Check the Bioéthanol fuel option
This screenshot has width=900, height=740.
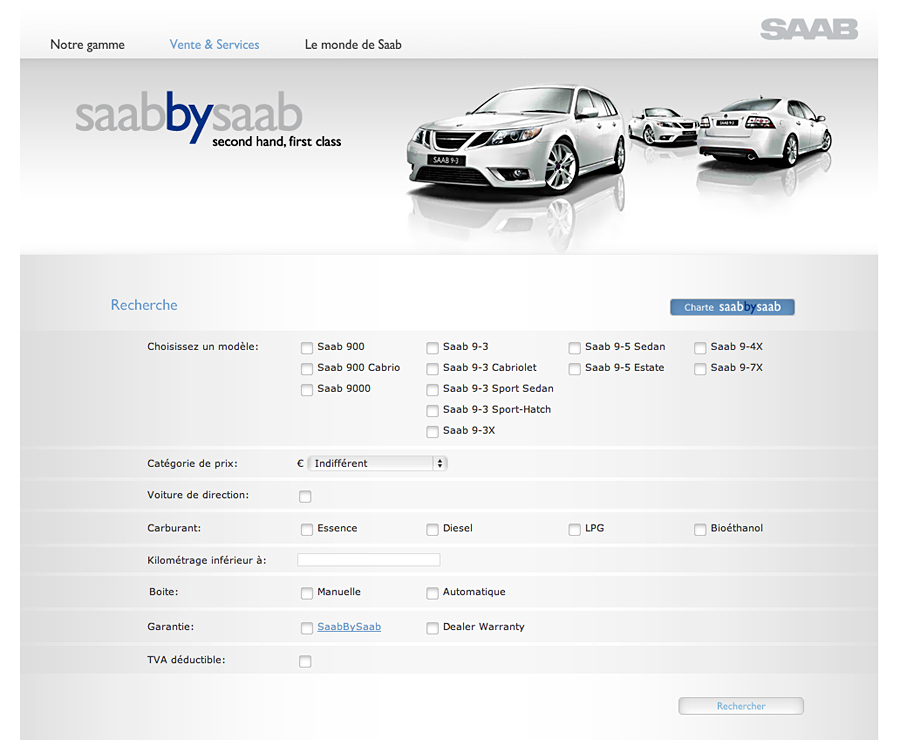(701, 529)
